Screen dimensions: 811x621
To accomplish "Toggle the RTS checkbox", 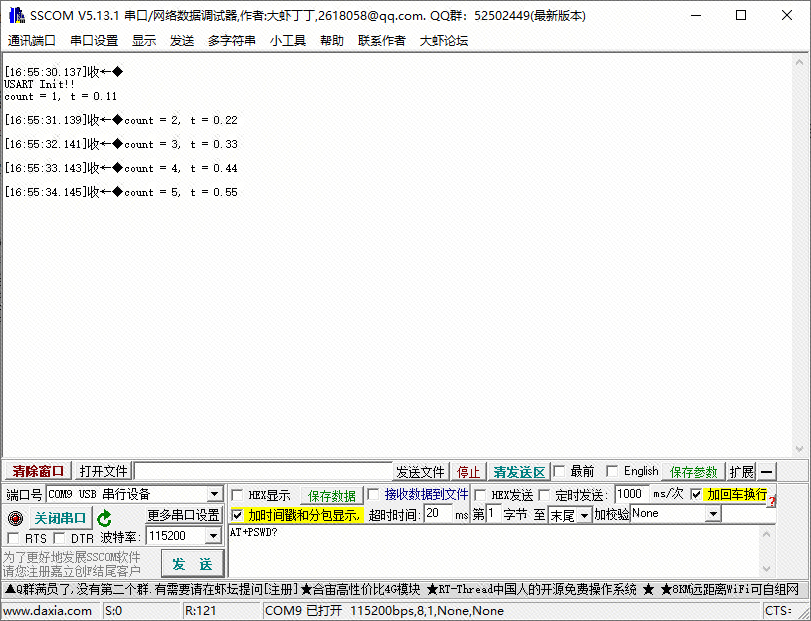I will pos(13,538).
